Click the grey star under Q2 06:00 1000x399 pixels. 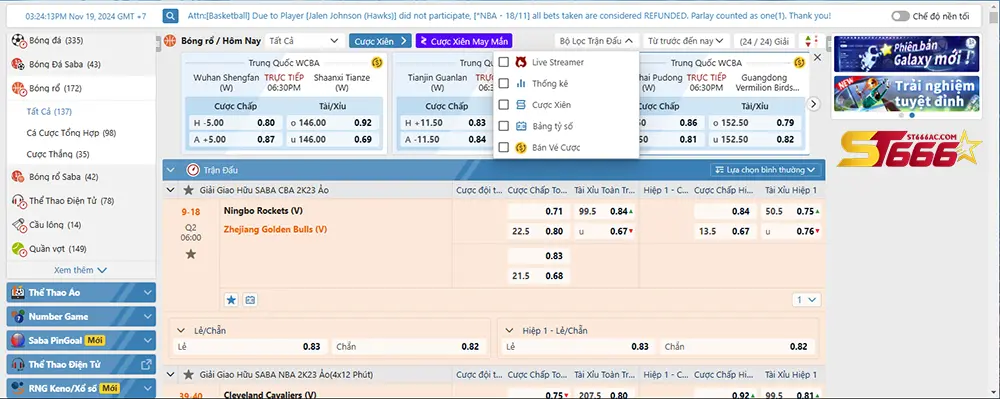191,254
